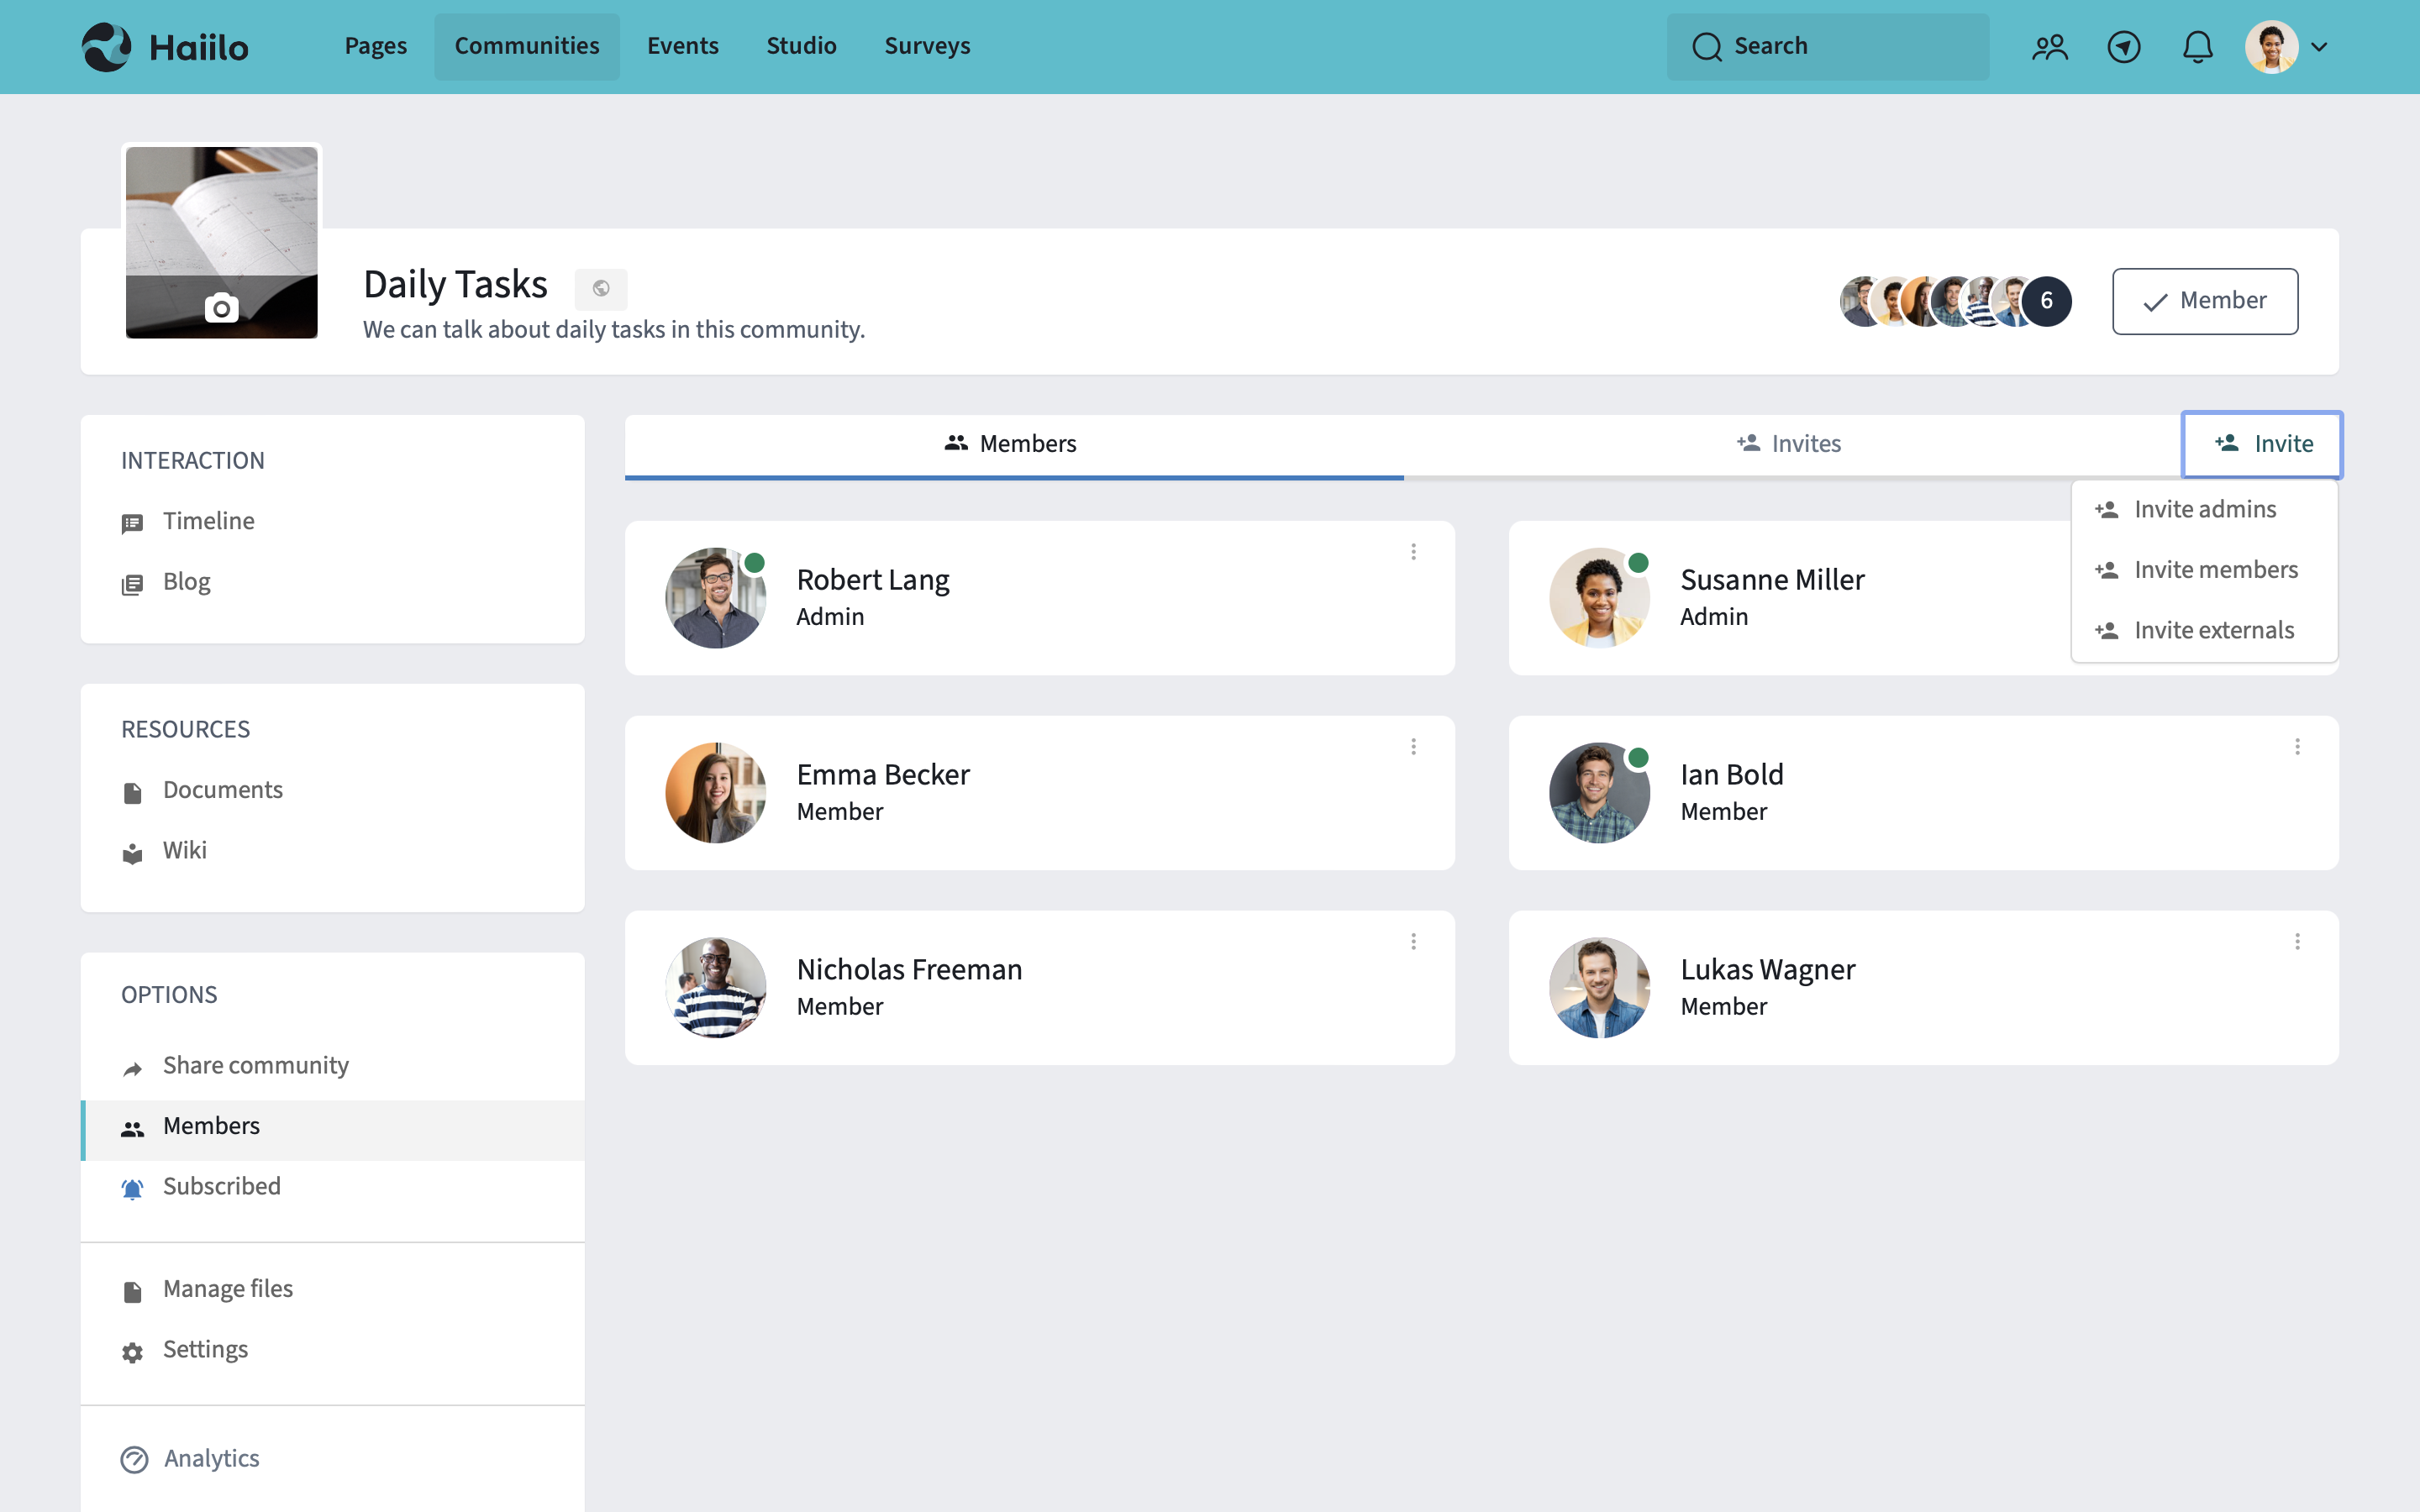Toggle the Member membership button

coord(2204,301)
